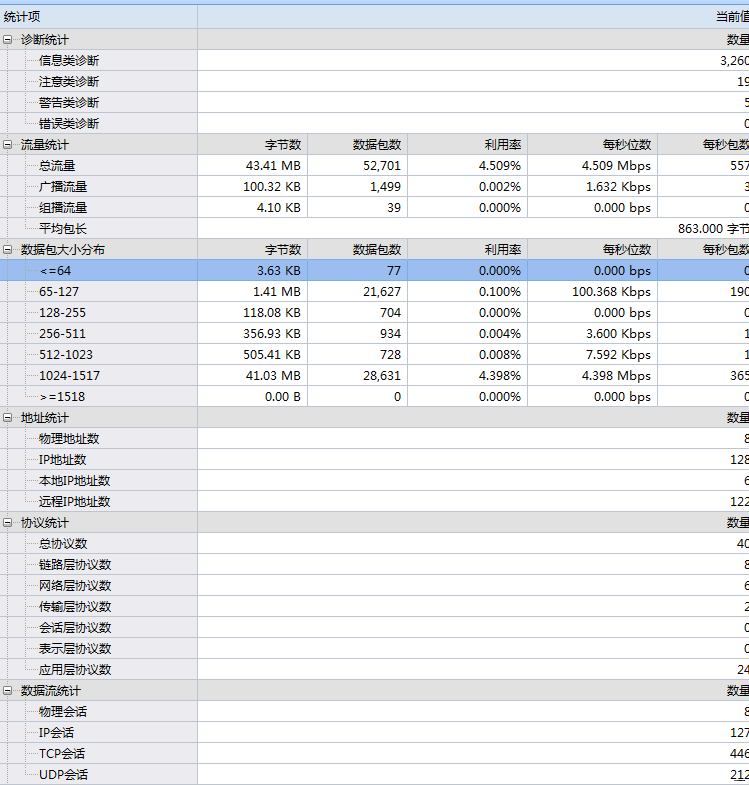Screen dimensions: 749x785
Task: Click the 43.41 MB total bytes cell
Action: pos(253,166)
